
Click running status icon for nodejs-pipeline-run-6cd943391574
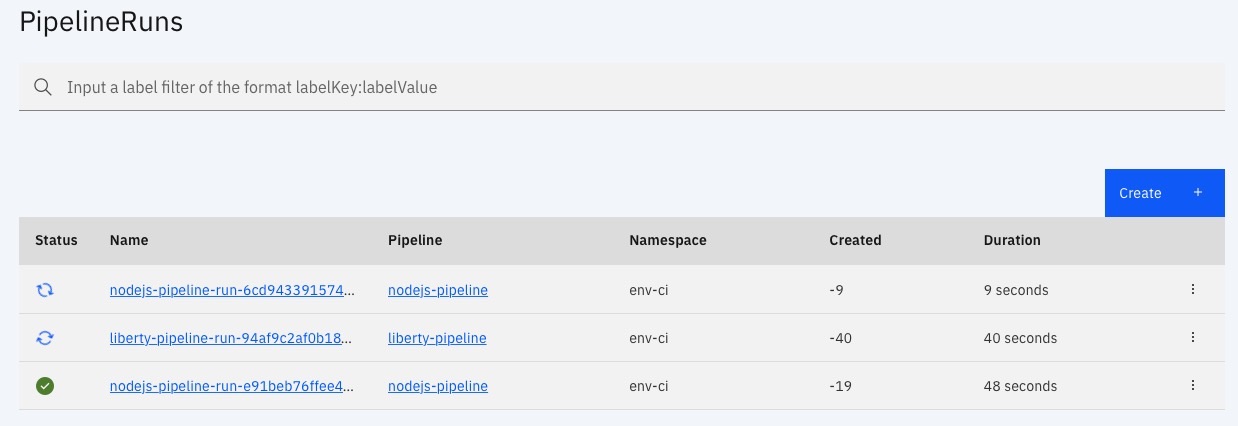click(x=45, y=290)
